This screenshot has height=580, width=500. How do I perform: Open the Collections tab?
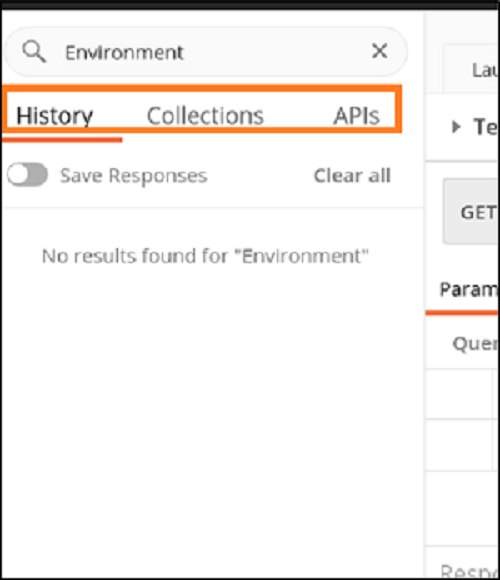205,116
